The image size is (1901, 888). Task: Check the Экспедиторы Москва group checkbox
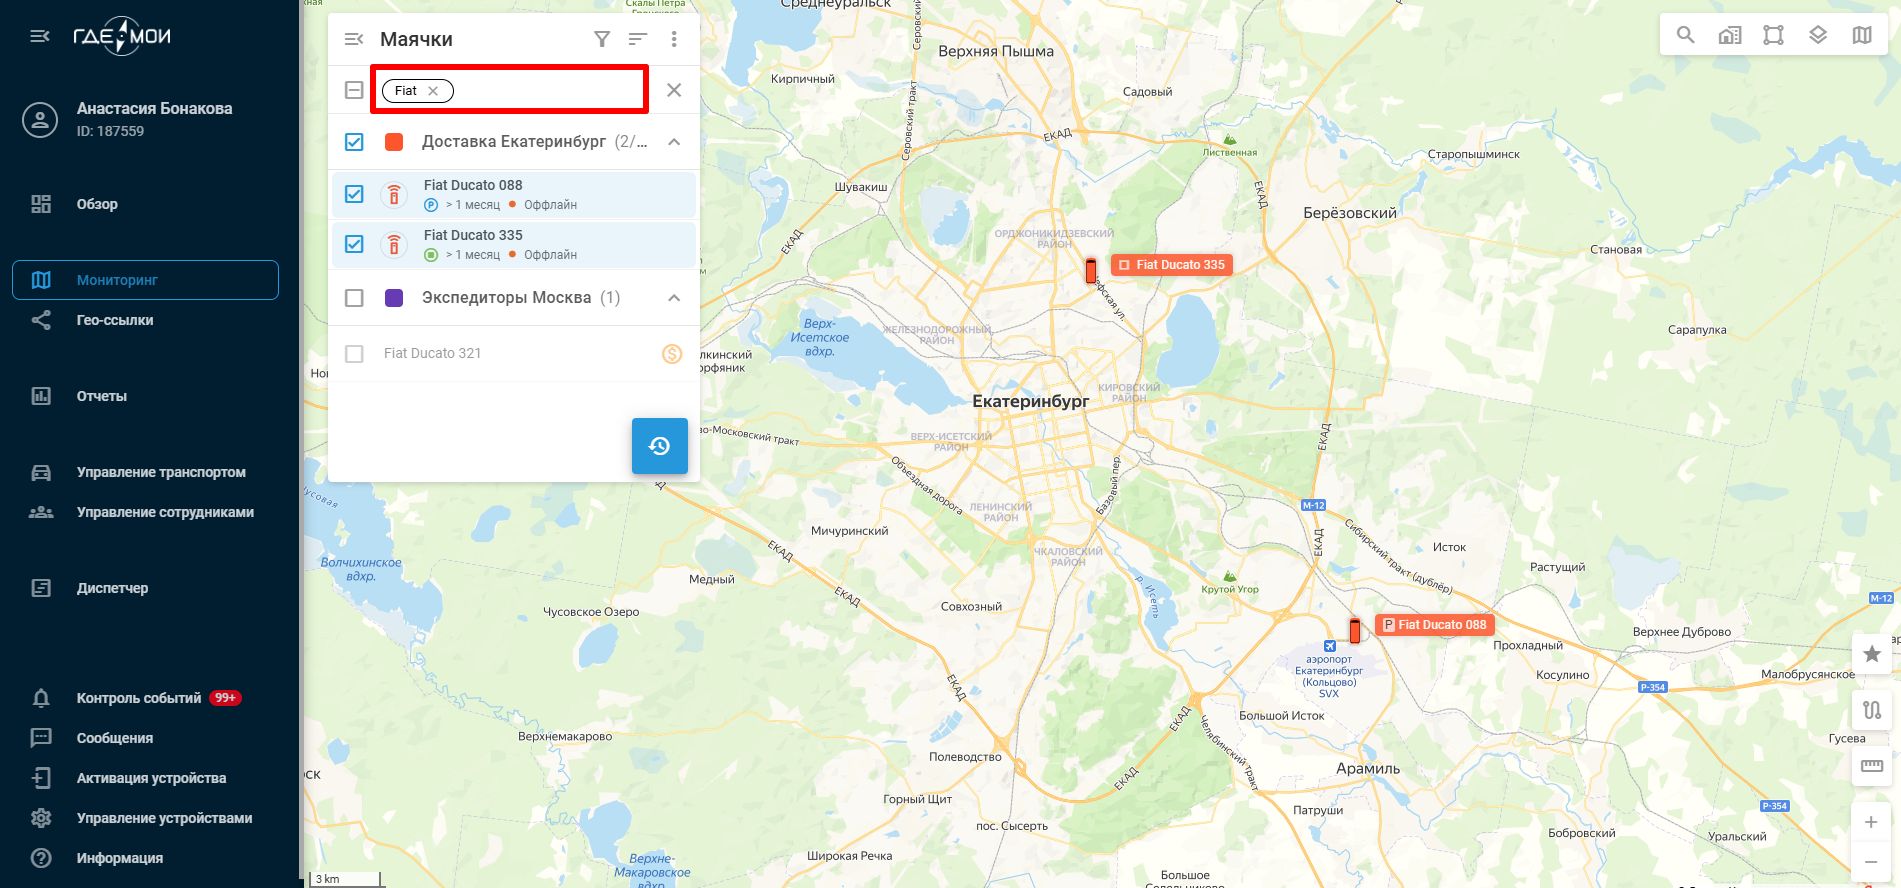coord(354,298)
